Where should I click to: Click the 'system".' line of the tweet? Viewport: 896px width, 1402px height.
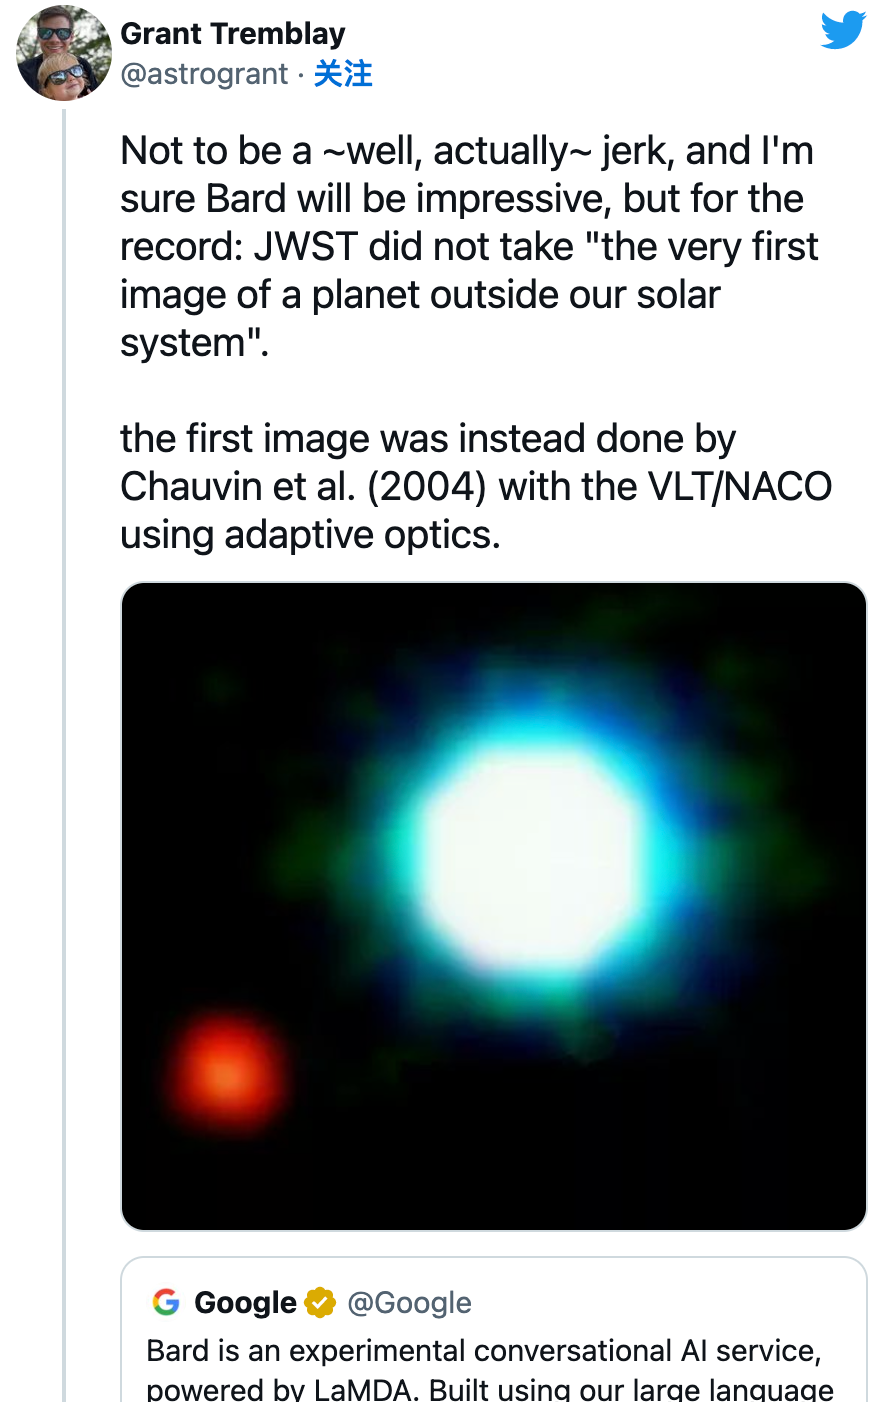pos(195,343)
